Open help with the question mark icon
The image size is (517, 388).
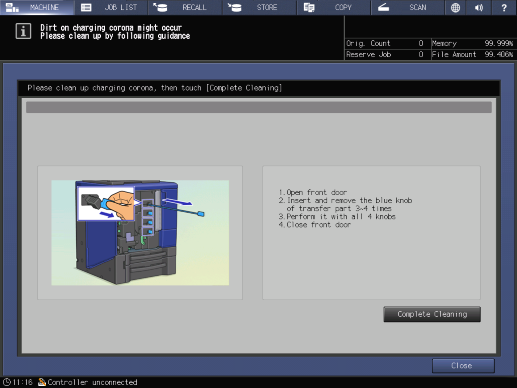pyautogui.click(x=504, y=7)
